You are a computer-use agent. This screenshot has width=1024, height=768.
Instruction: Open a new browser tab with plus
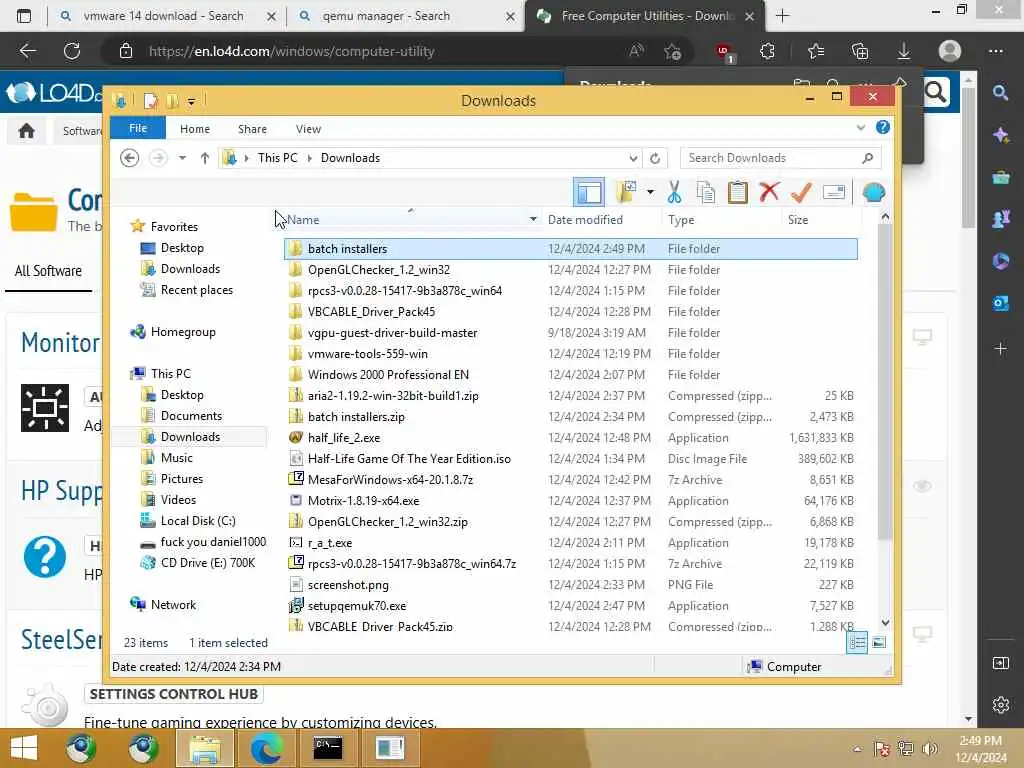pyautogui.click(x=782, y=16)
